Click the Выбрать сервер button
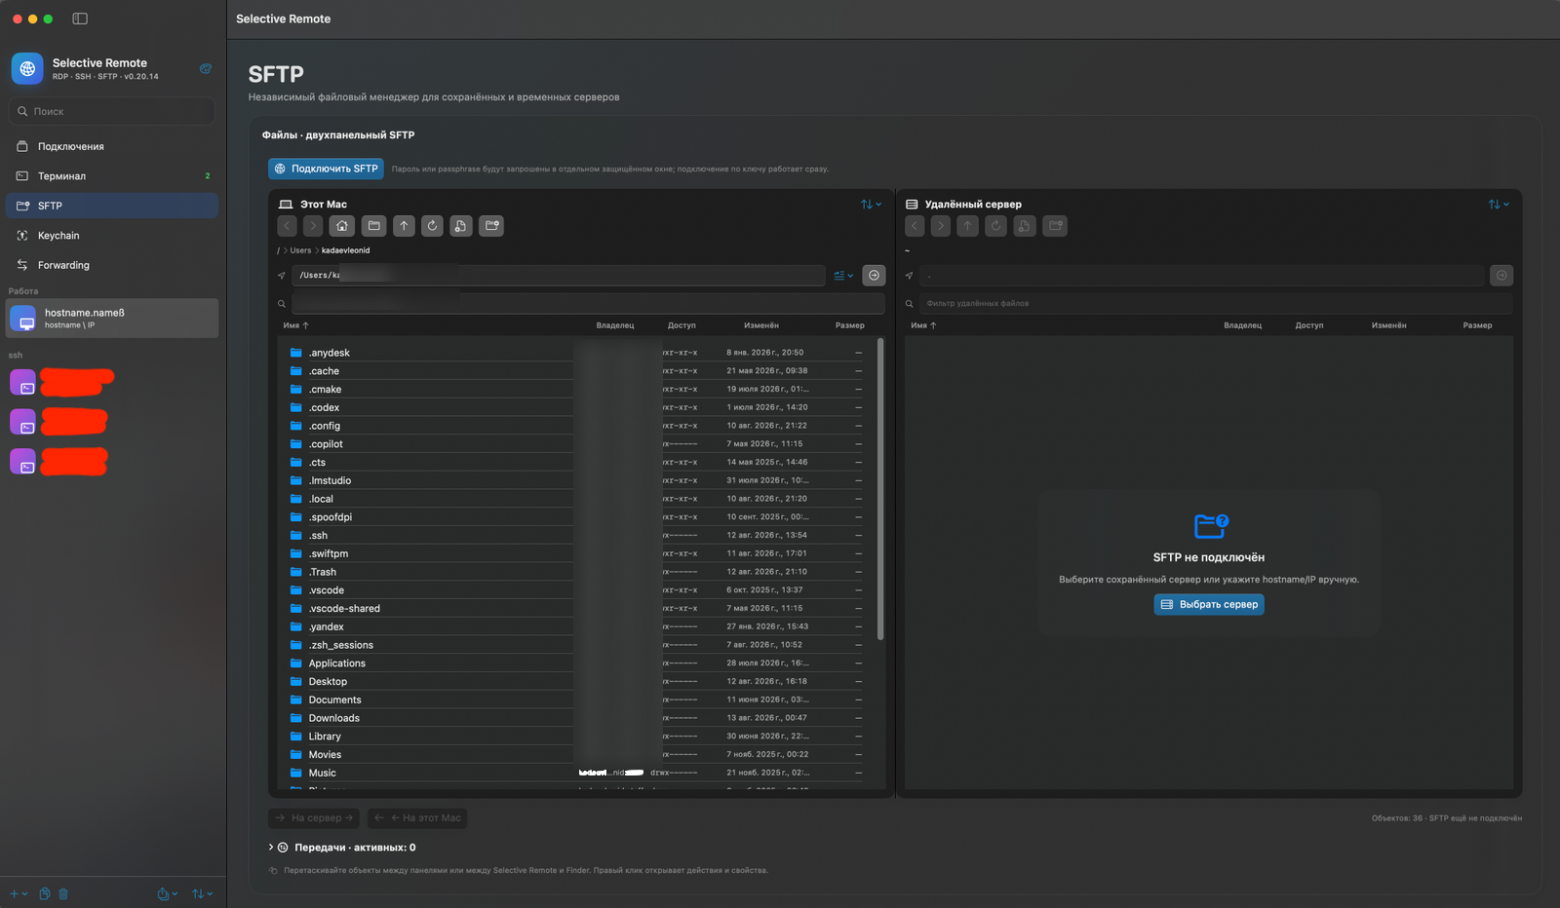 [1208, 604]
